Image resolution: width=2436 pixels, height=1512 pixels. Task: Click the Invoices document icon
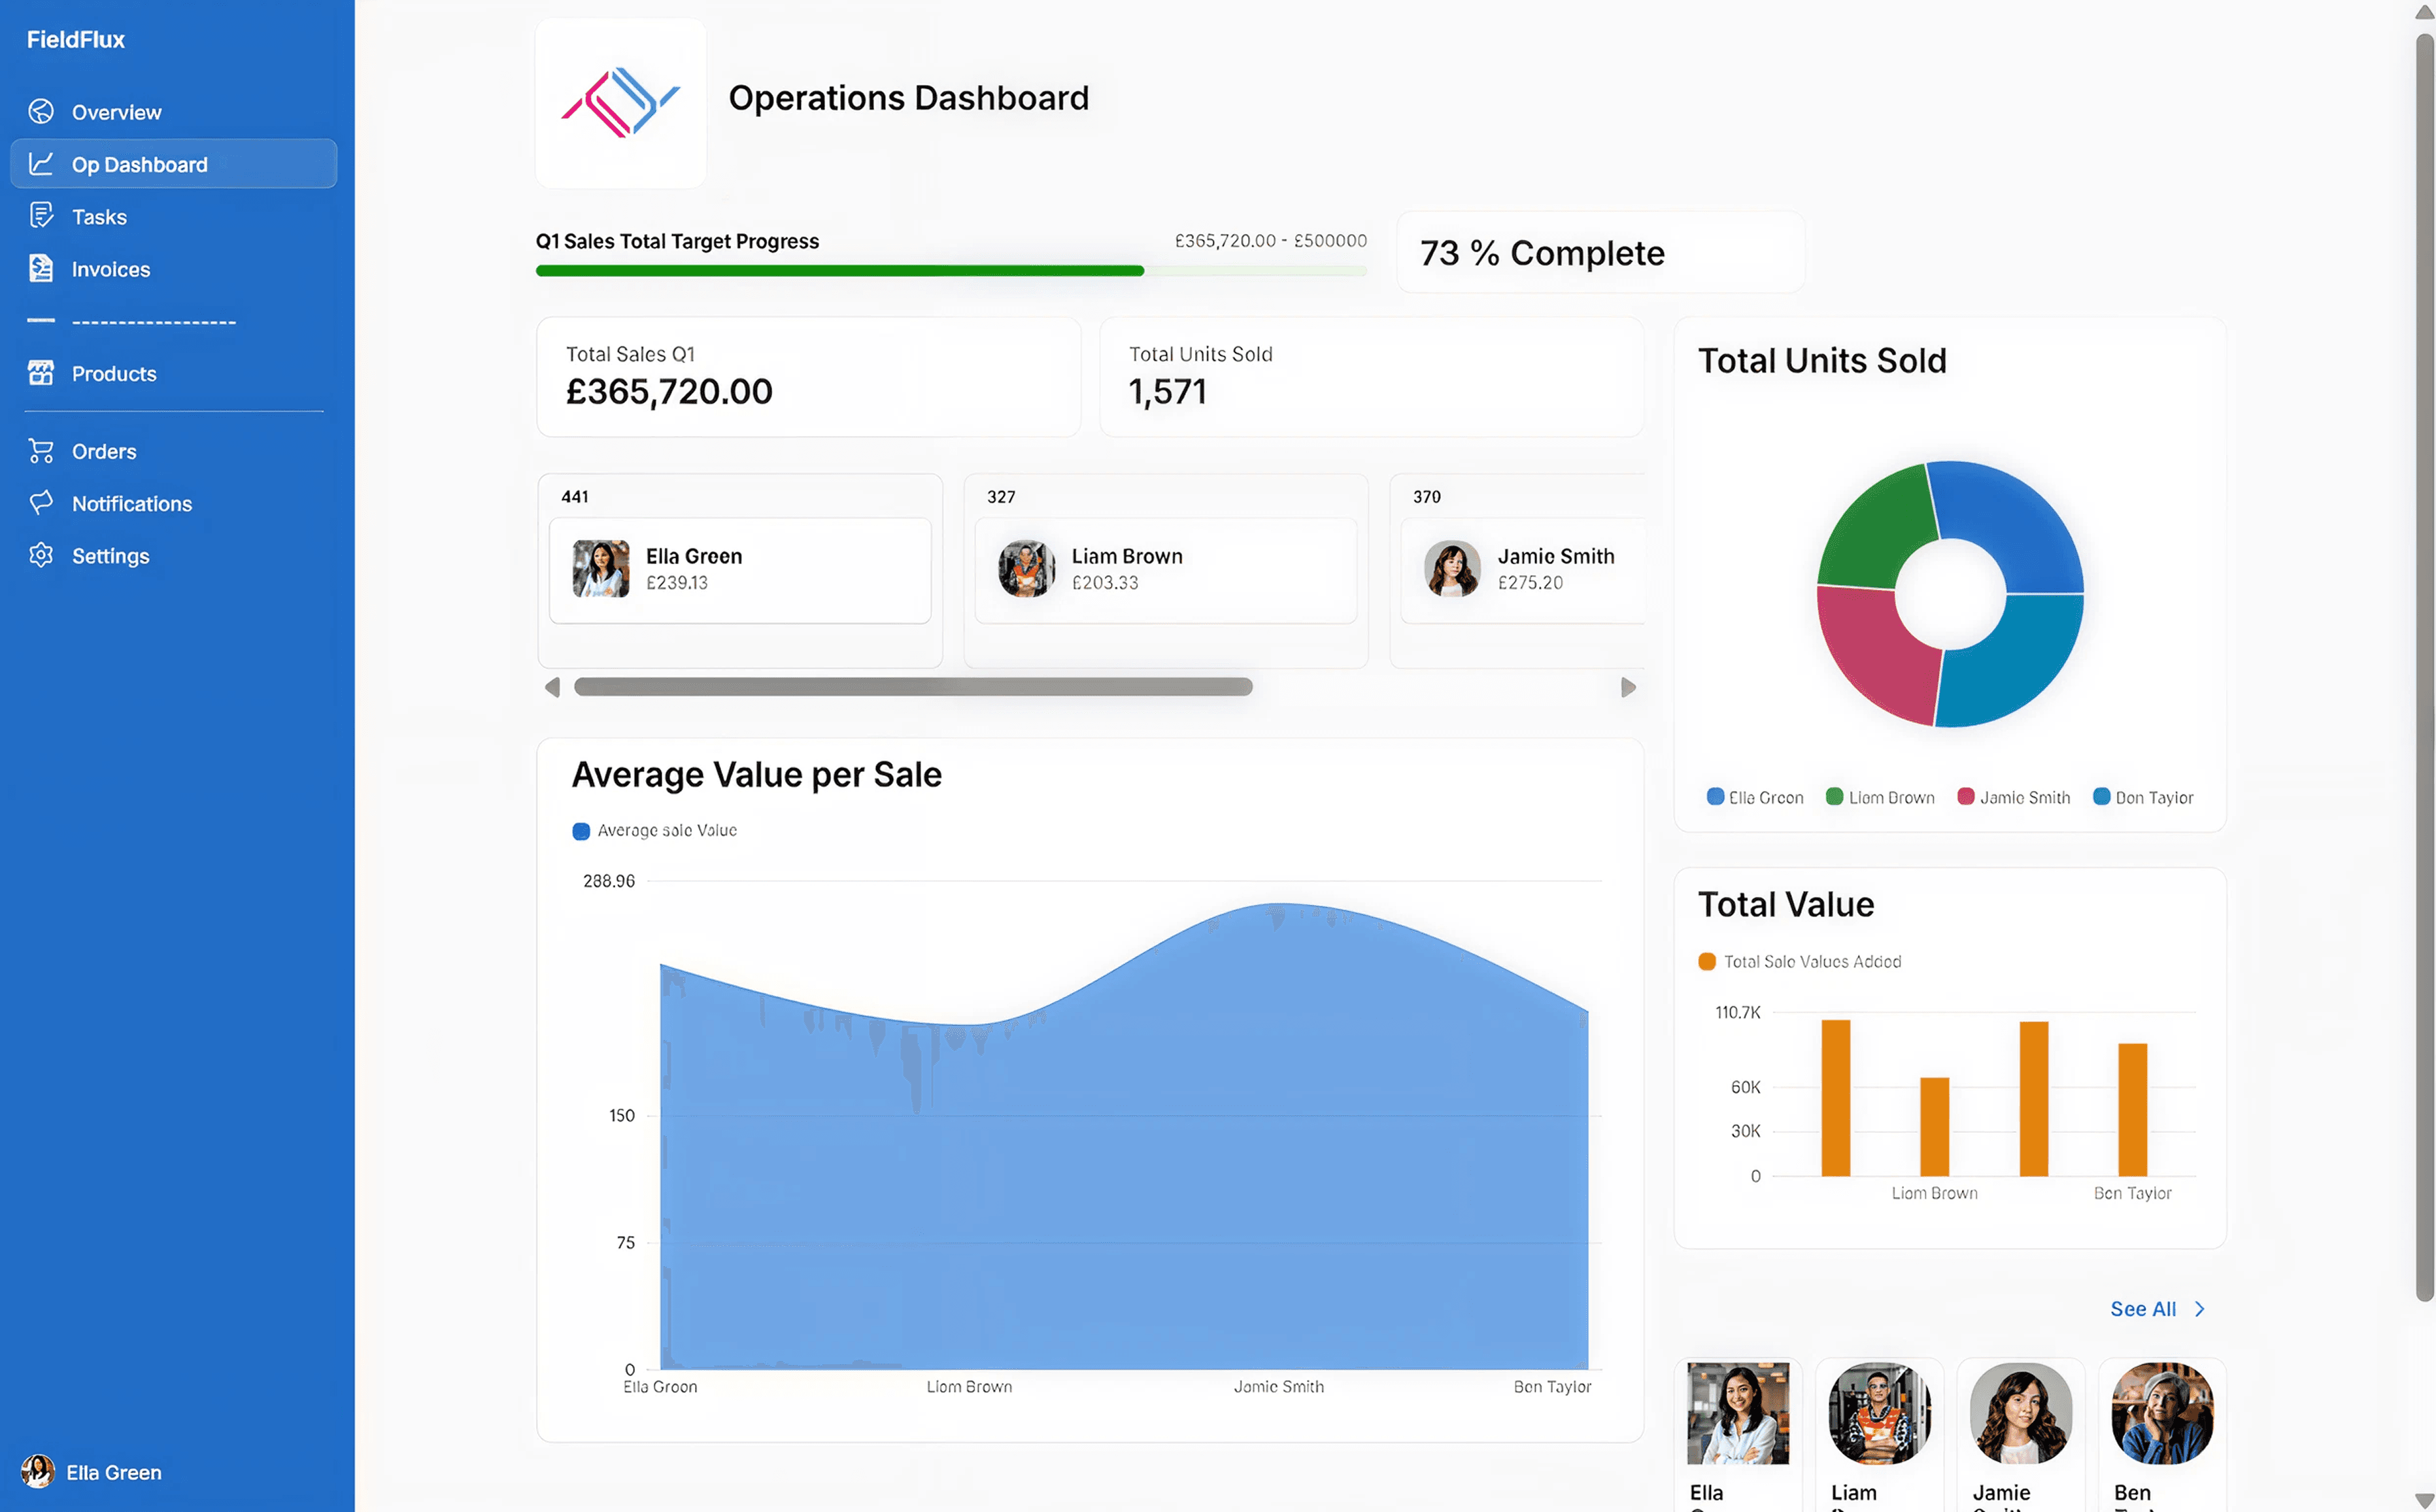(41, 269)
